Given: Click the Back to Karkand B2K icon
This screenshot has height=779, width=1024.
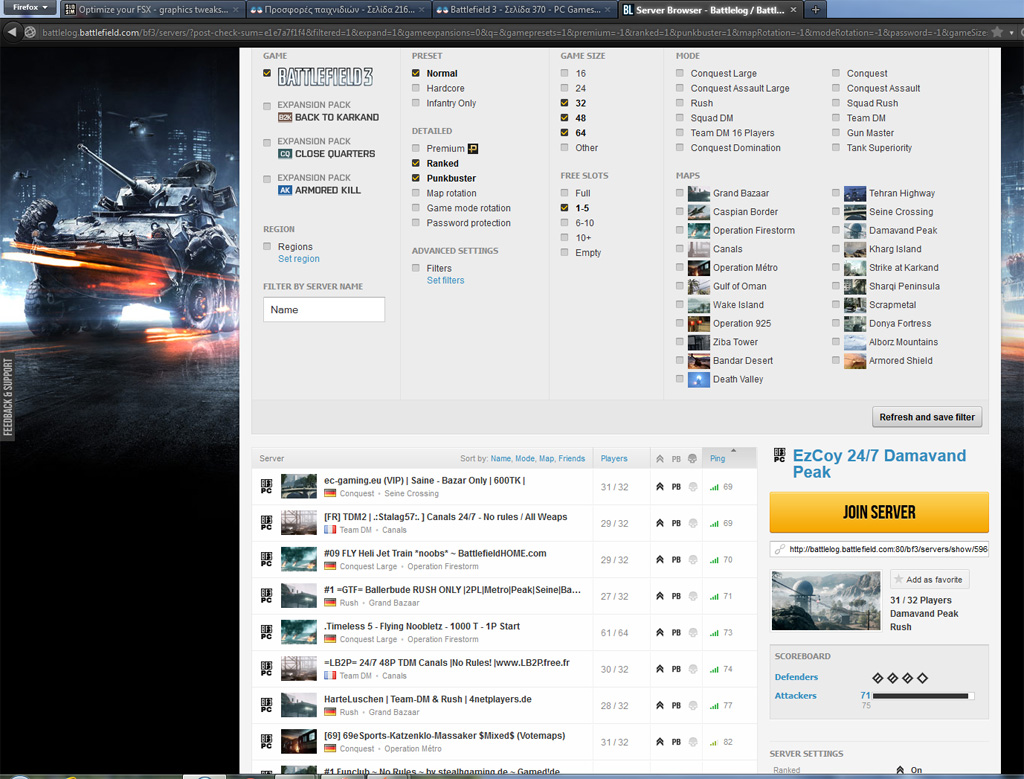Looking at the screenshot, I should [285, 118].
